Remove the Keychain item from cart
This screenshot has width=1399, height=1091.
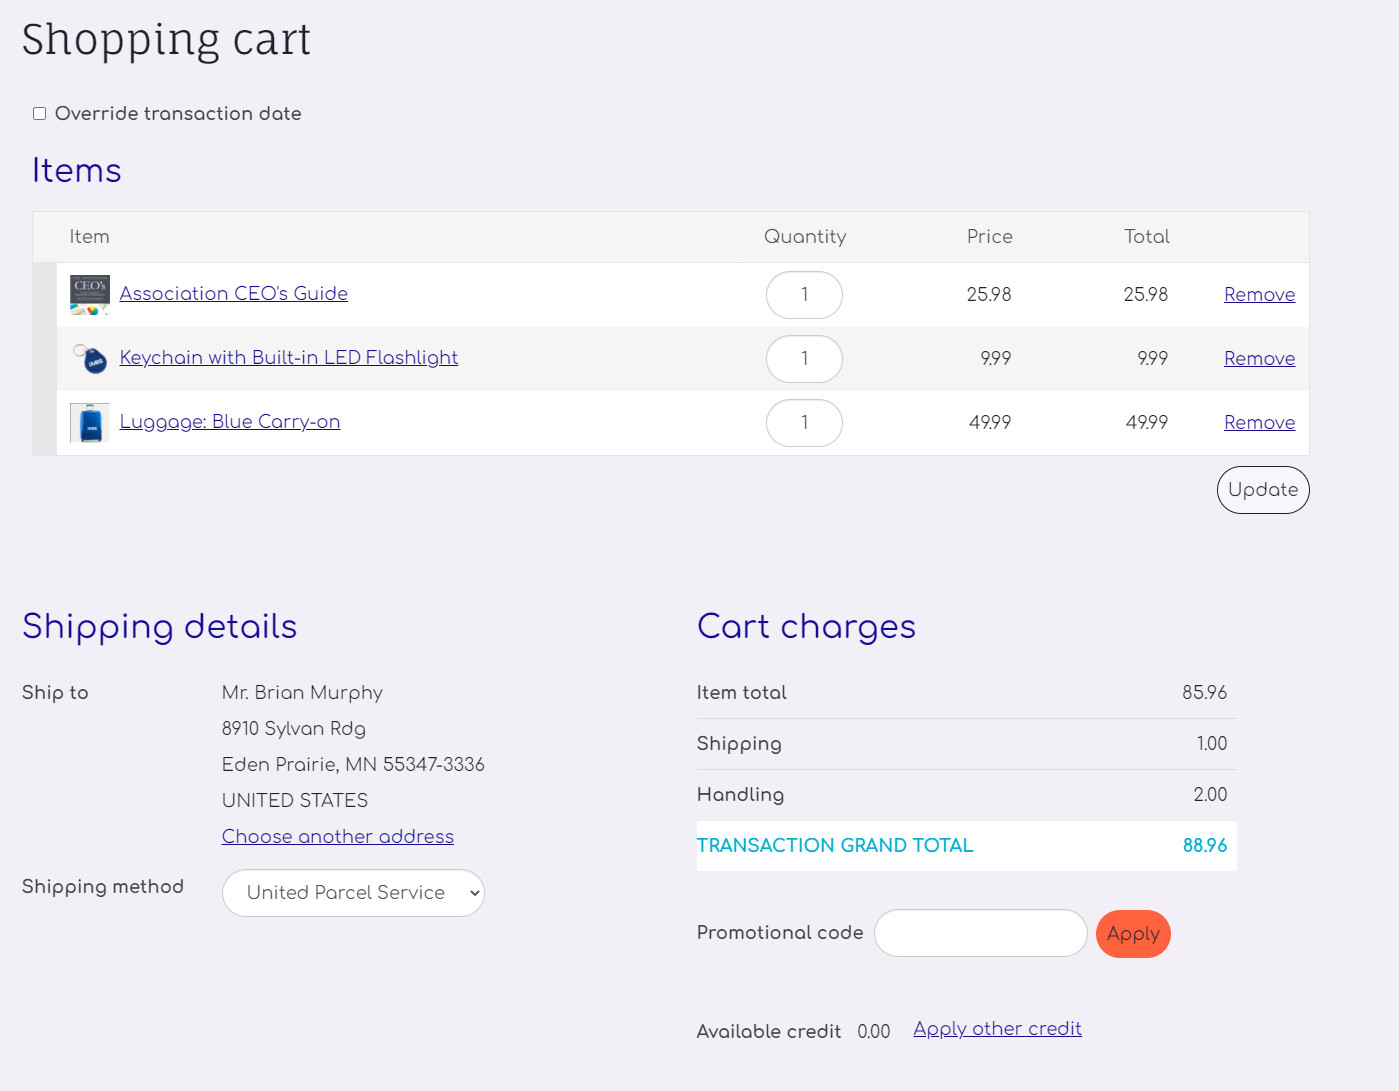1259,359
